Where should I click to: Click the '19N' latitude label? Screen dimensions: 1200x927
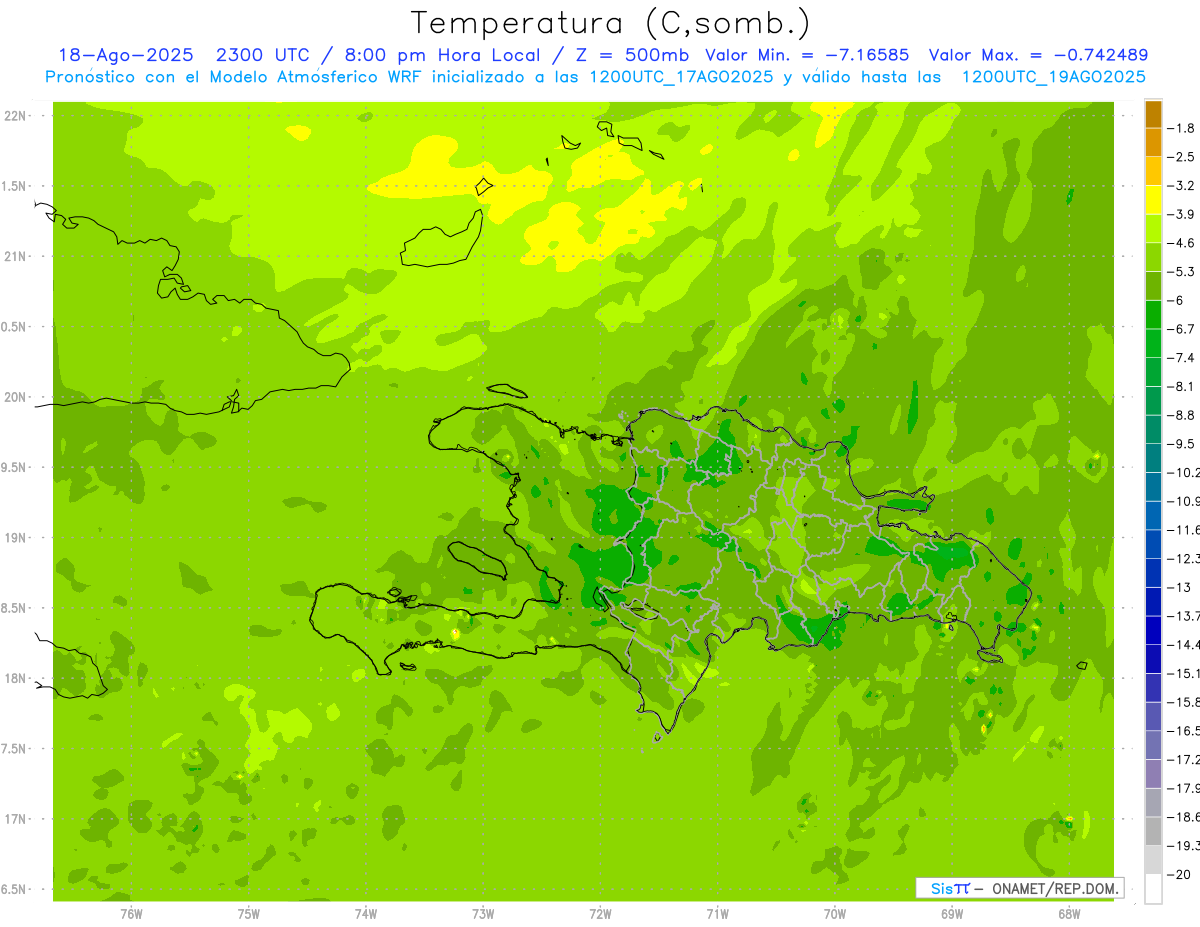tap(16, 537)
